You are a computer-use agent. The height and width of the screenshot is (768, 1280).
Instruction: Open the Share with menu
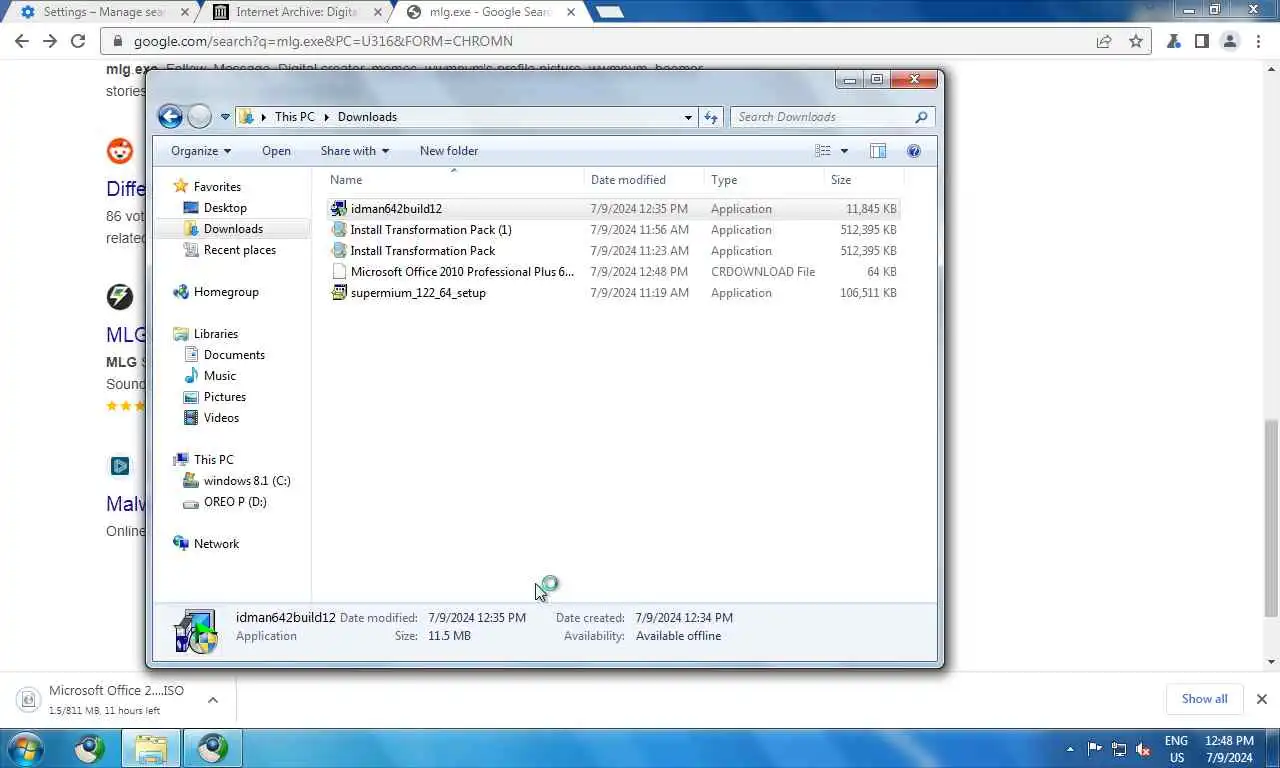click(355, 151)
